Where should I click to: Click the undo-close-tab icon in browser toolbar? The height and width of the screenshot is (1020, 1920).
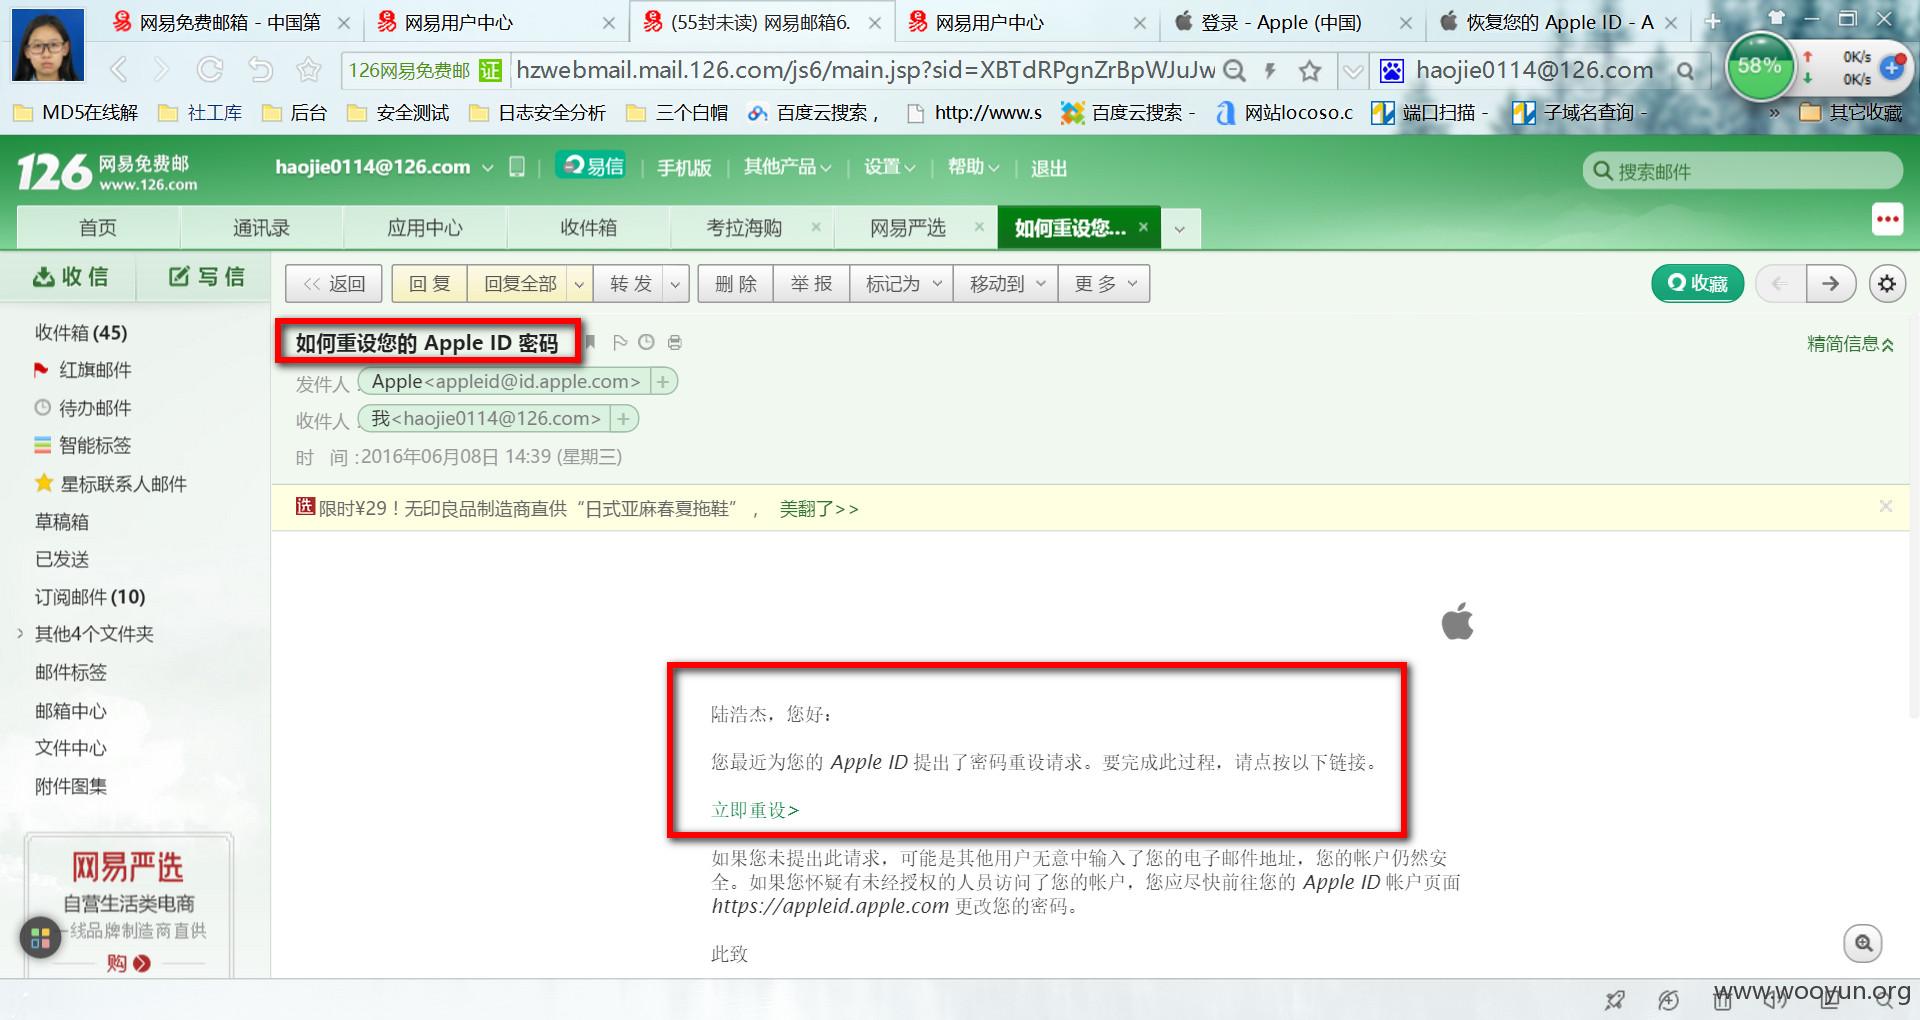260,69
